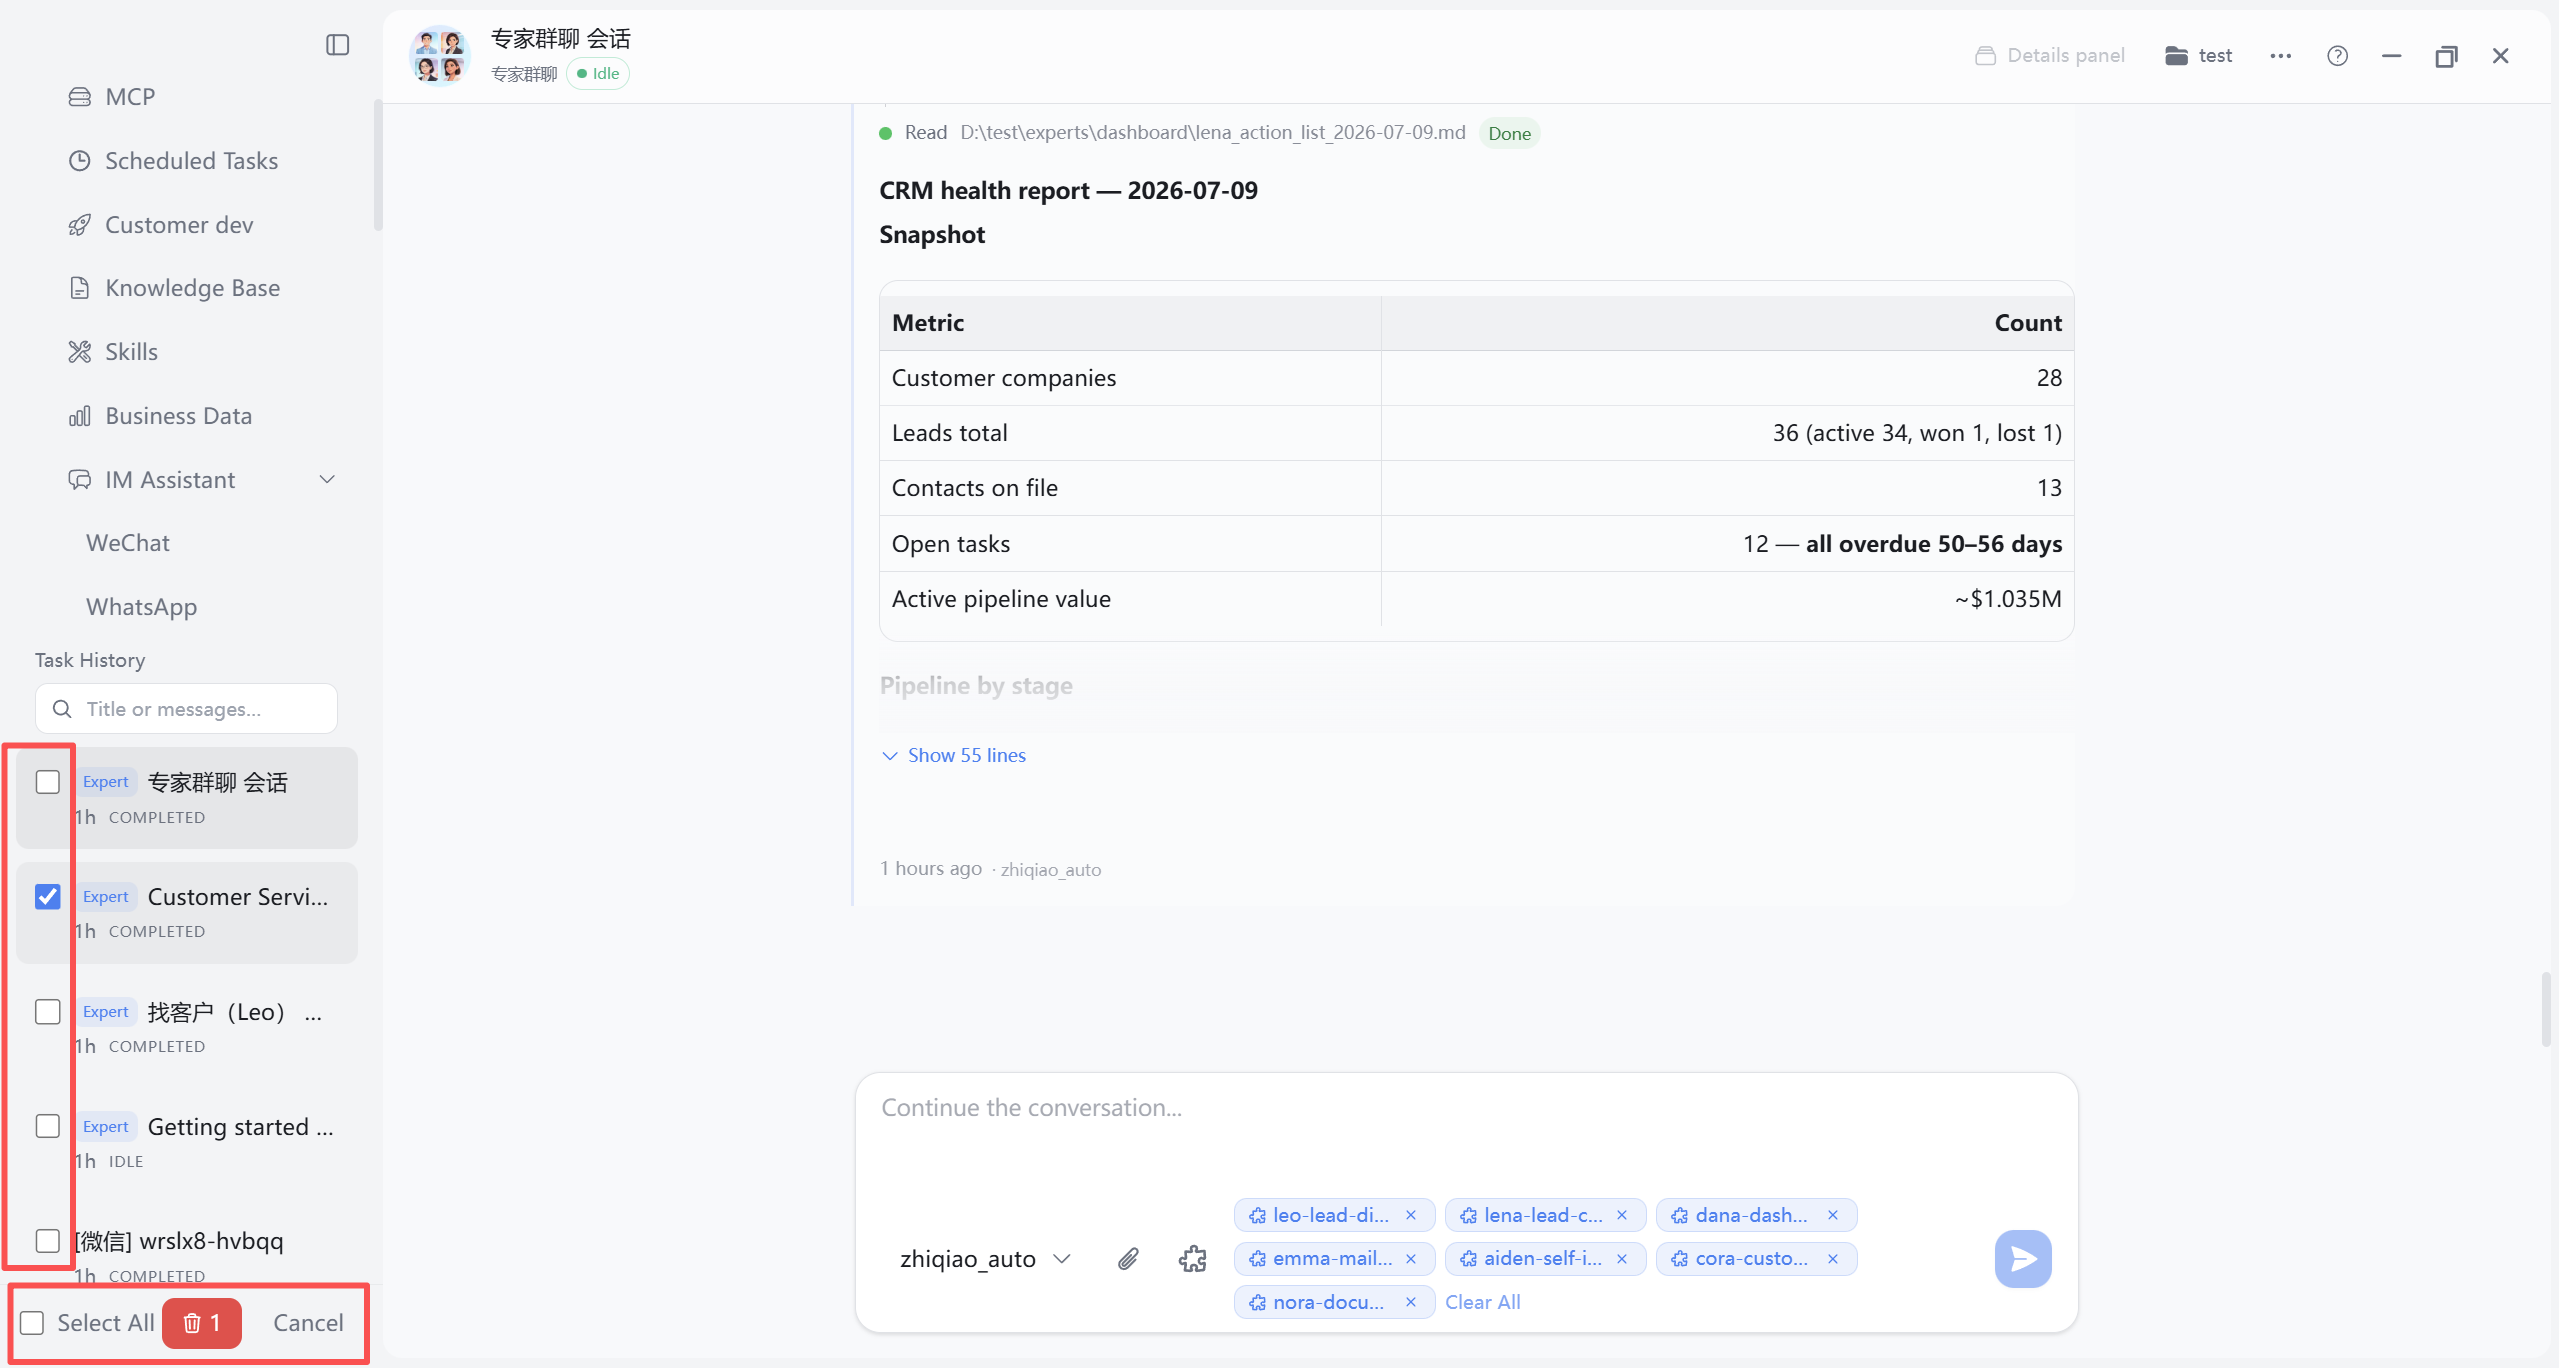This screenshot has width=2559, height=1368.
Task: Remove the lena-lead-c... skill tag
Action: tap(1622, 1215)
